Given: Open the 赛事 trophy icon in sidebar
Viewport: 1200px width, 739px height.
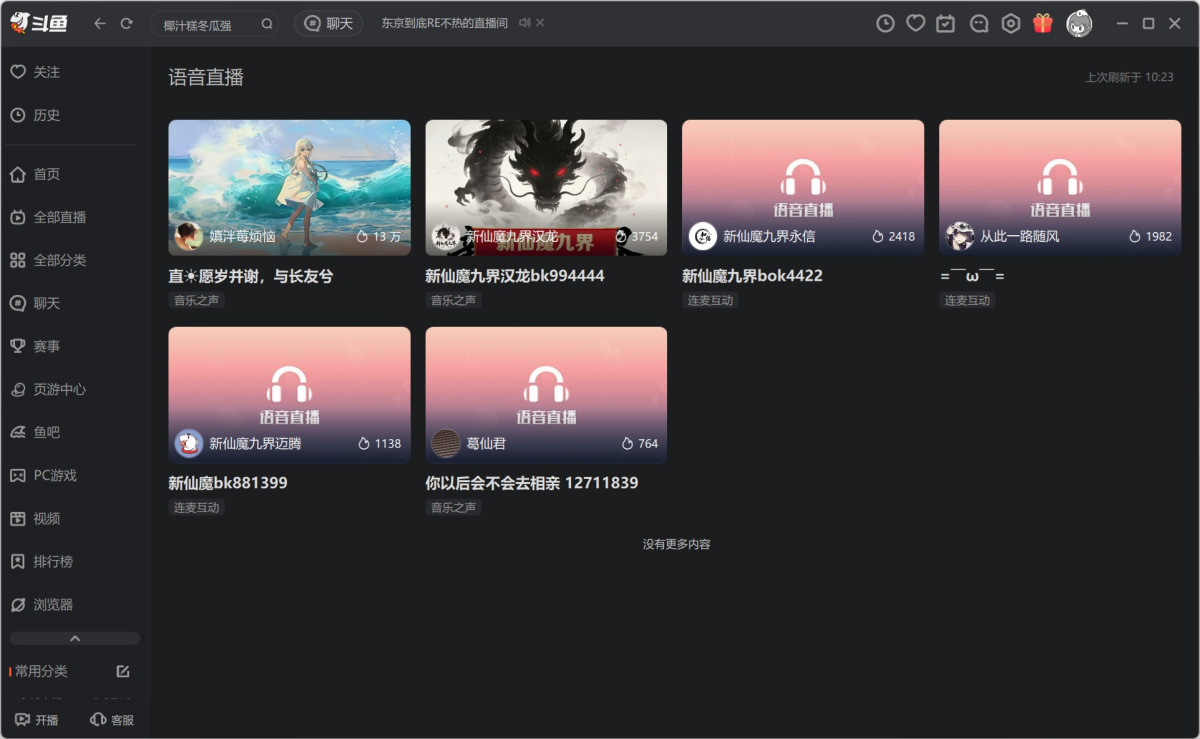Looking at the screenshot, I should [18, 346].
